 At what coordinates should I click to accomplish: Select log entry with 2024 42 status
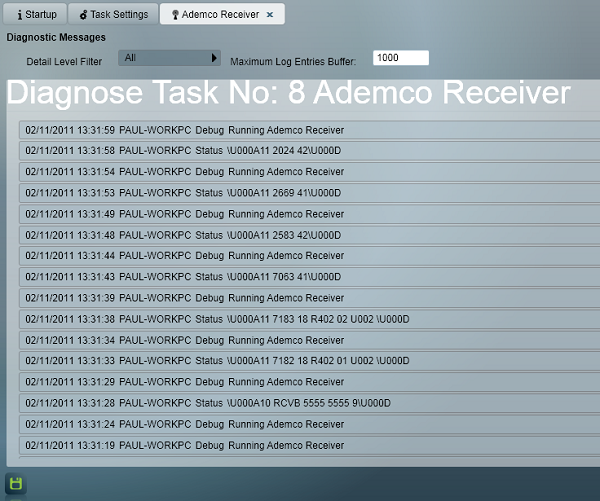(x=309, y=151)
